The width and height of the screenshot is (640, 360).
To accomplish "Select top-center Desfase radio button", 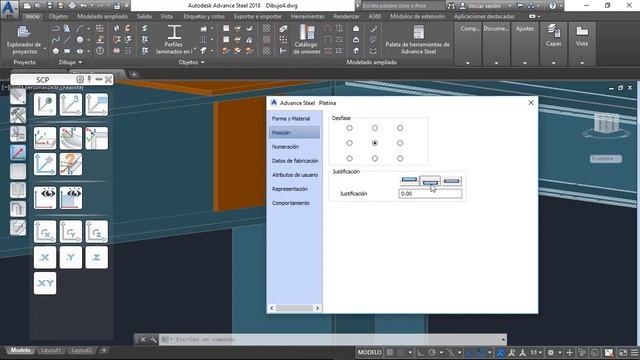I will (x=375, y=128).
